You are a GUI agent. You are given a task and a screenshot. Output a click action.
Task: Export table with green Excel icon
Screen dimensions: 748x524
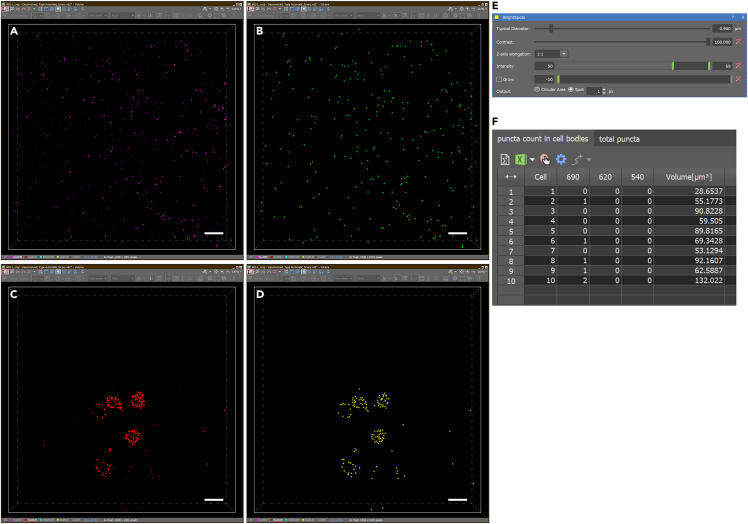[x=520, y=159]
